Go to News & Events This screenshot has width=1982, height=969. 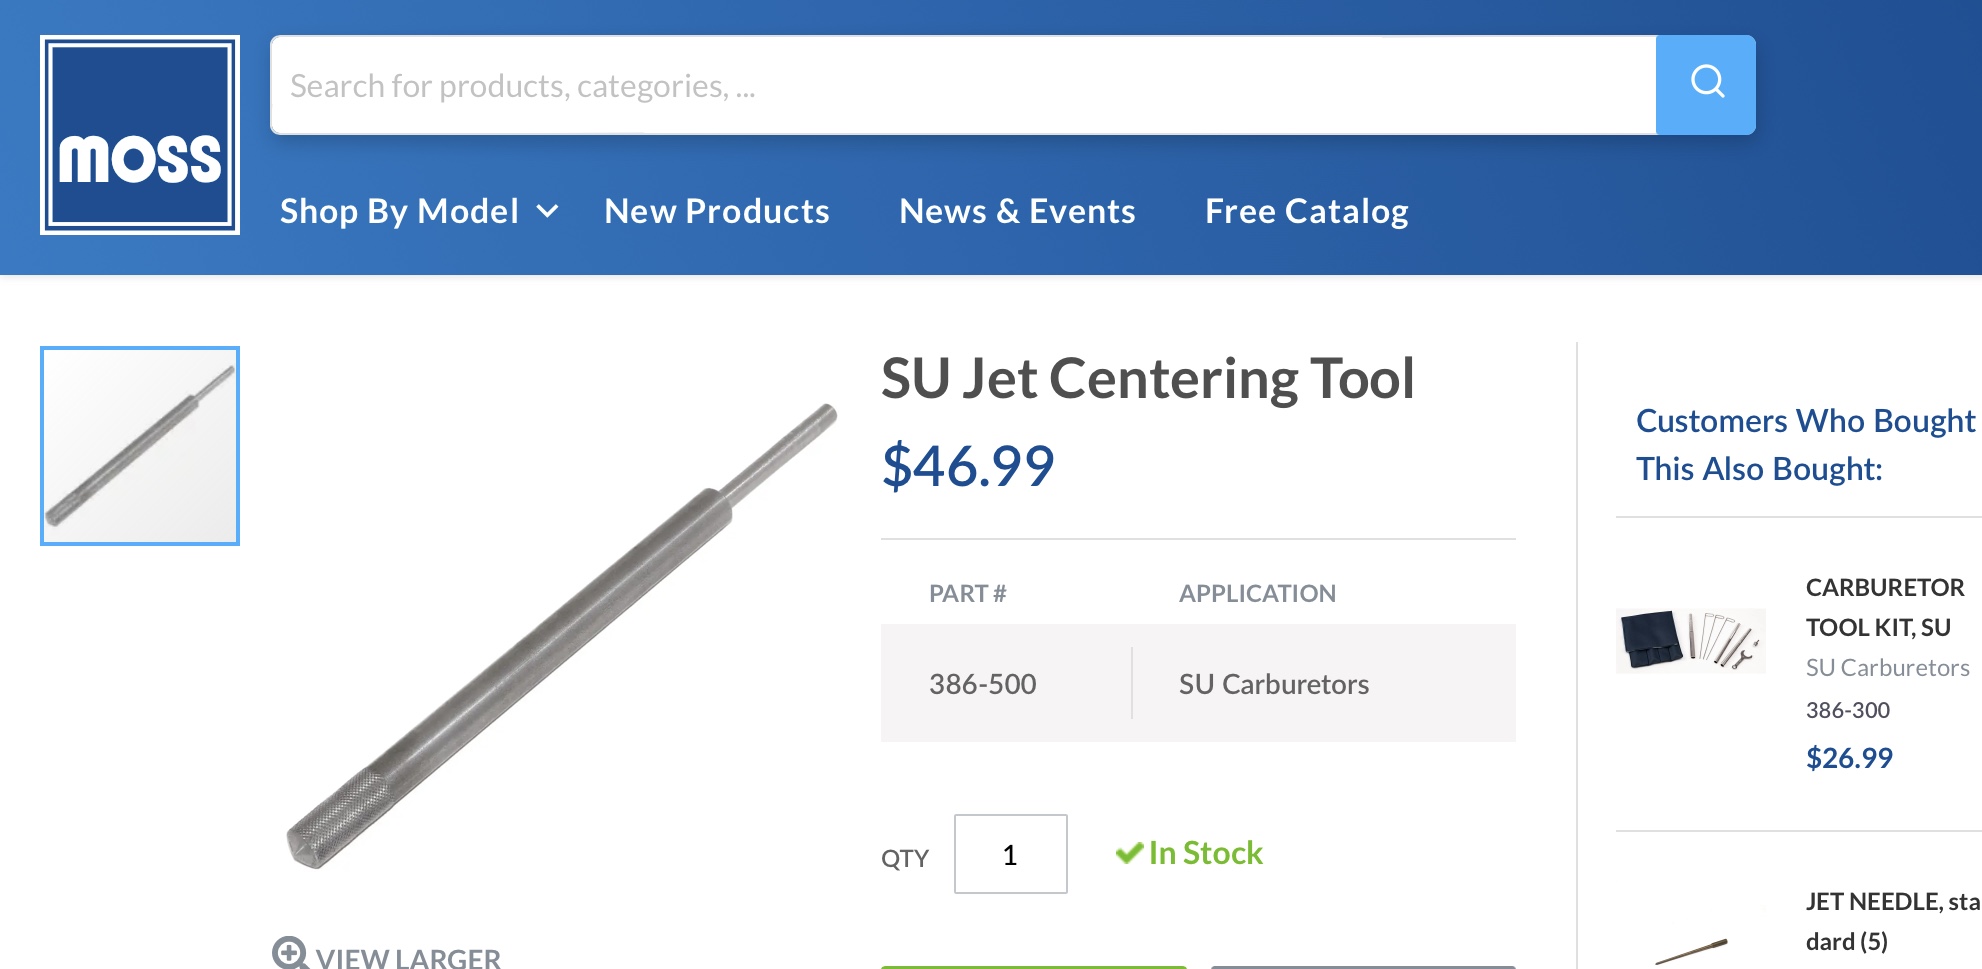pyautogui.click(x=1017, y=211)
